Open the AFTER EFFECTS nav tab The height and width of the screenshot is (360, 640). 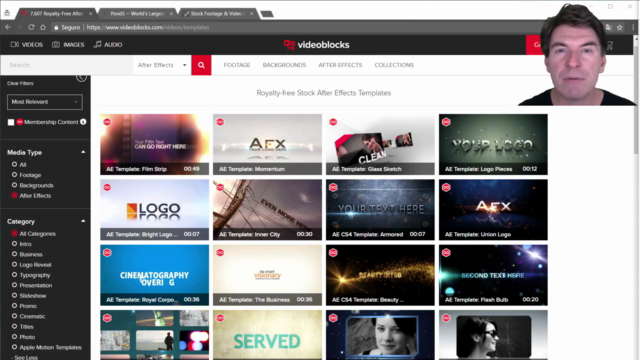340,65
